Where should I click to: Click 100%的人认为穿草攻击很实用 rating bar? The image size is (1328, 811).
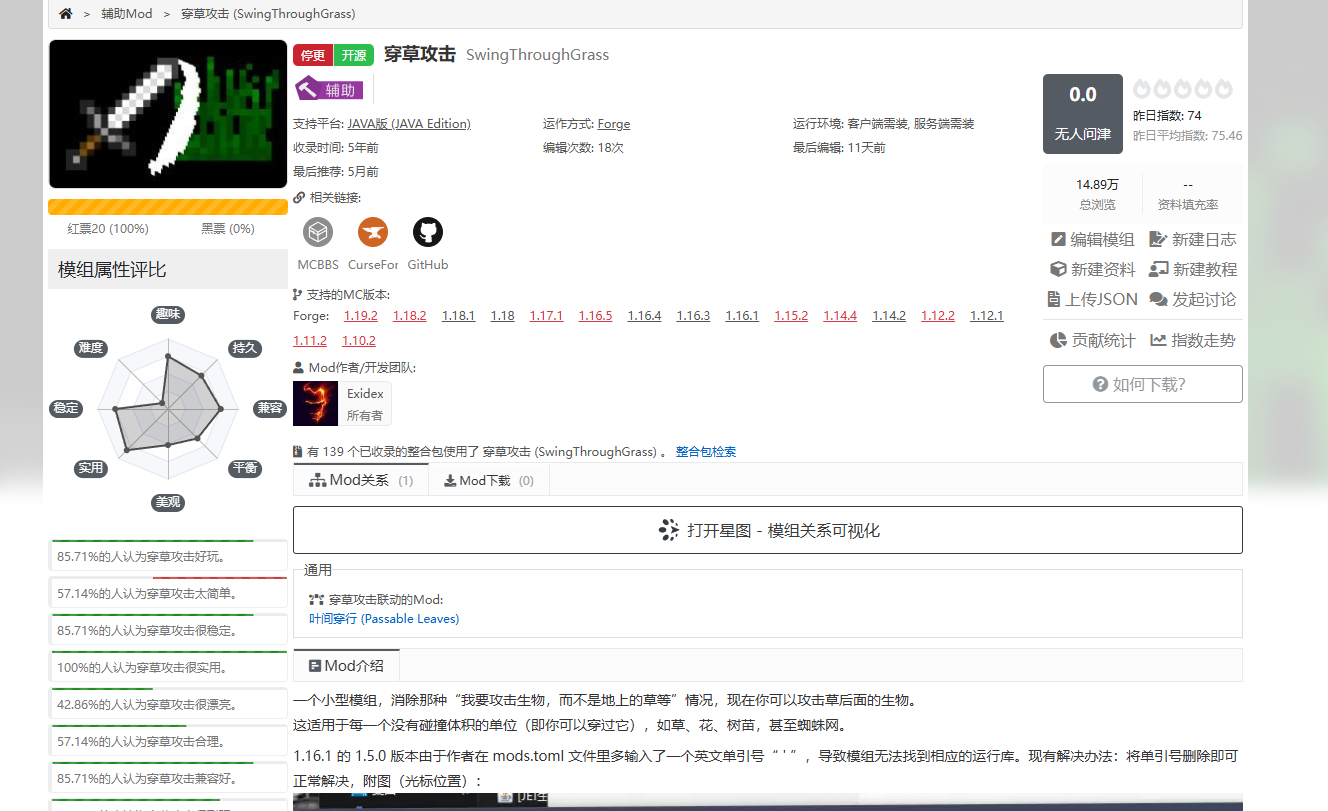[168, 668]
